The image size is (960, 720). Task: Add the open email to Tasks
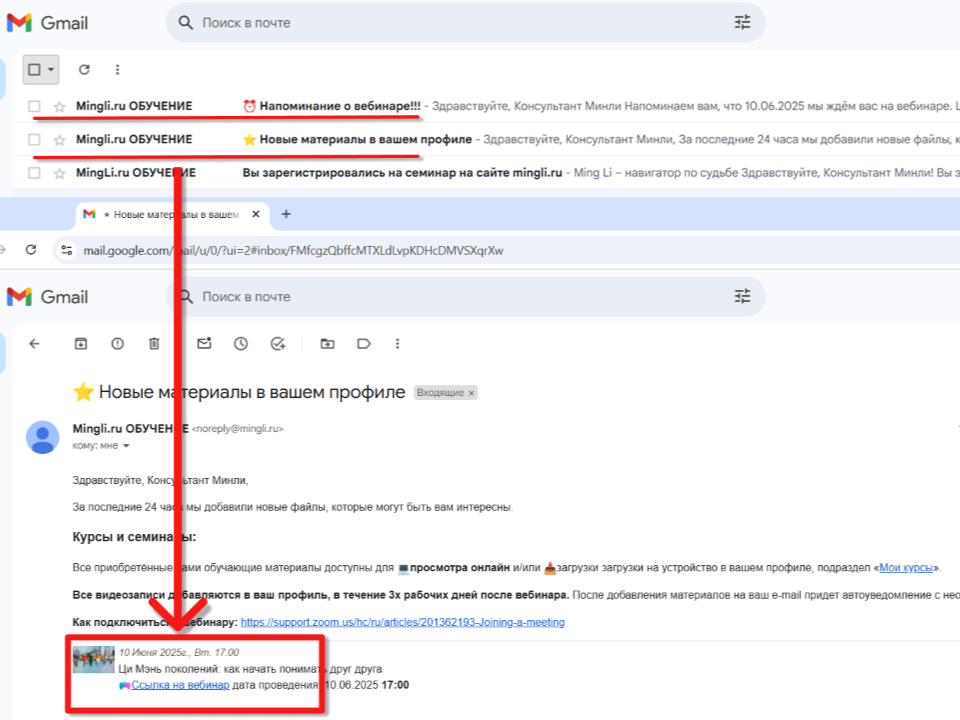tap(278, 344)
